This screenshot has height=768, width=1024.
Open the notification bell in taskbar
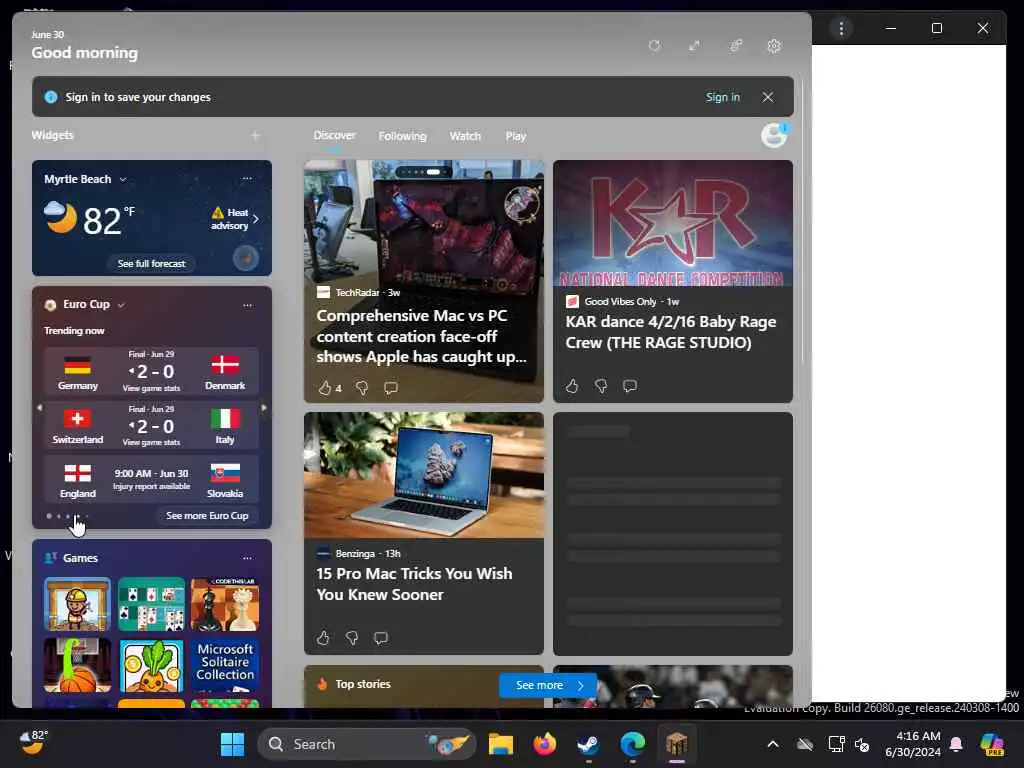(956, 744)
